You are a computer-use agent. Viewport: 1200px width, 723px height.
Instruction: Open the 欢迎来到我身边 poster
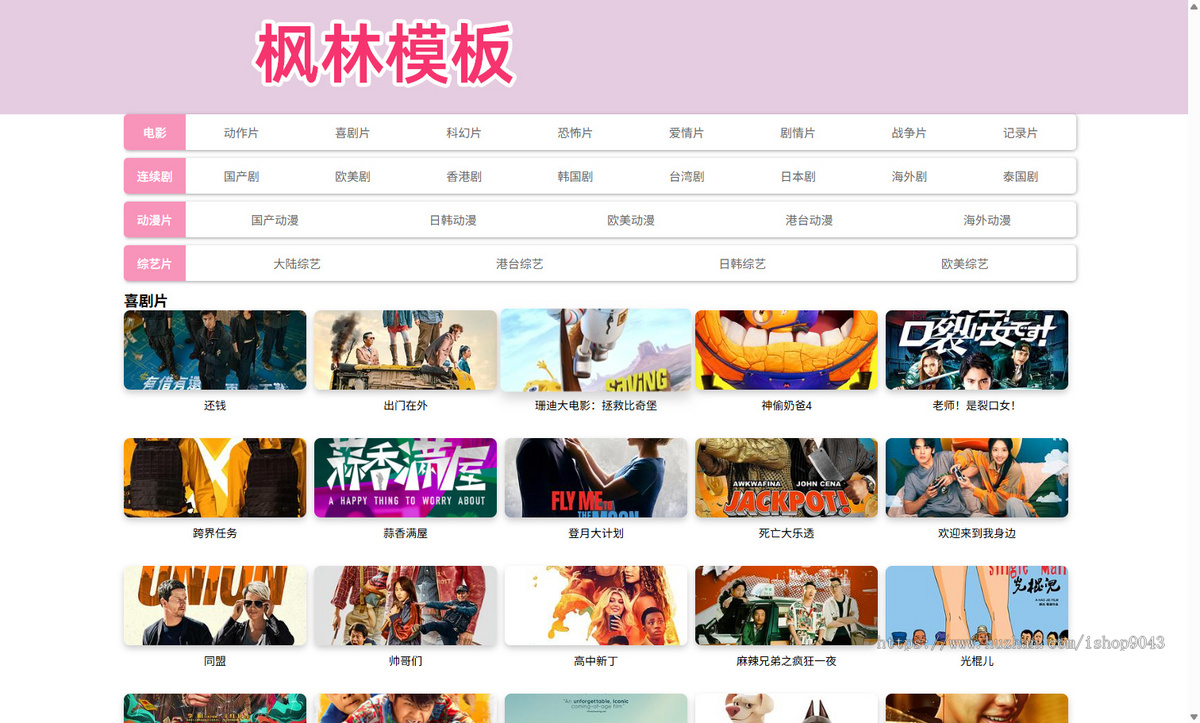point(977,478)
